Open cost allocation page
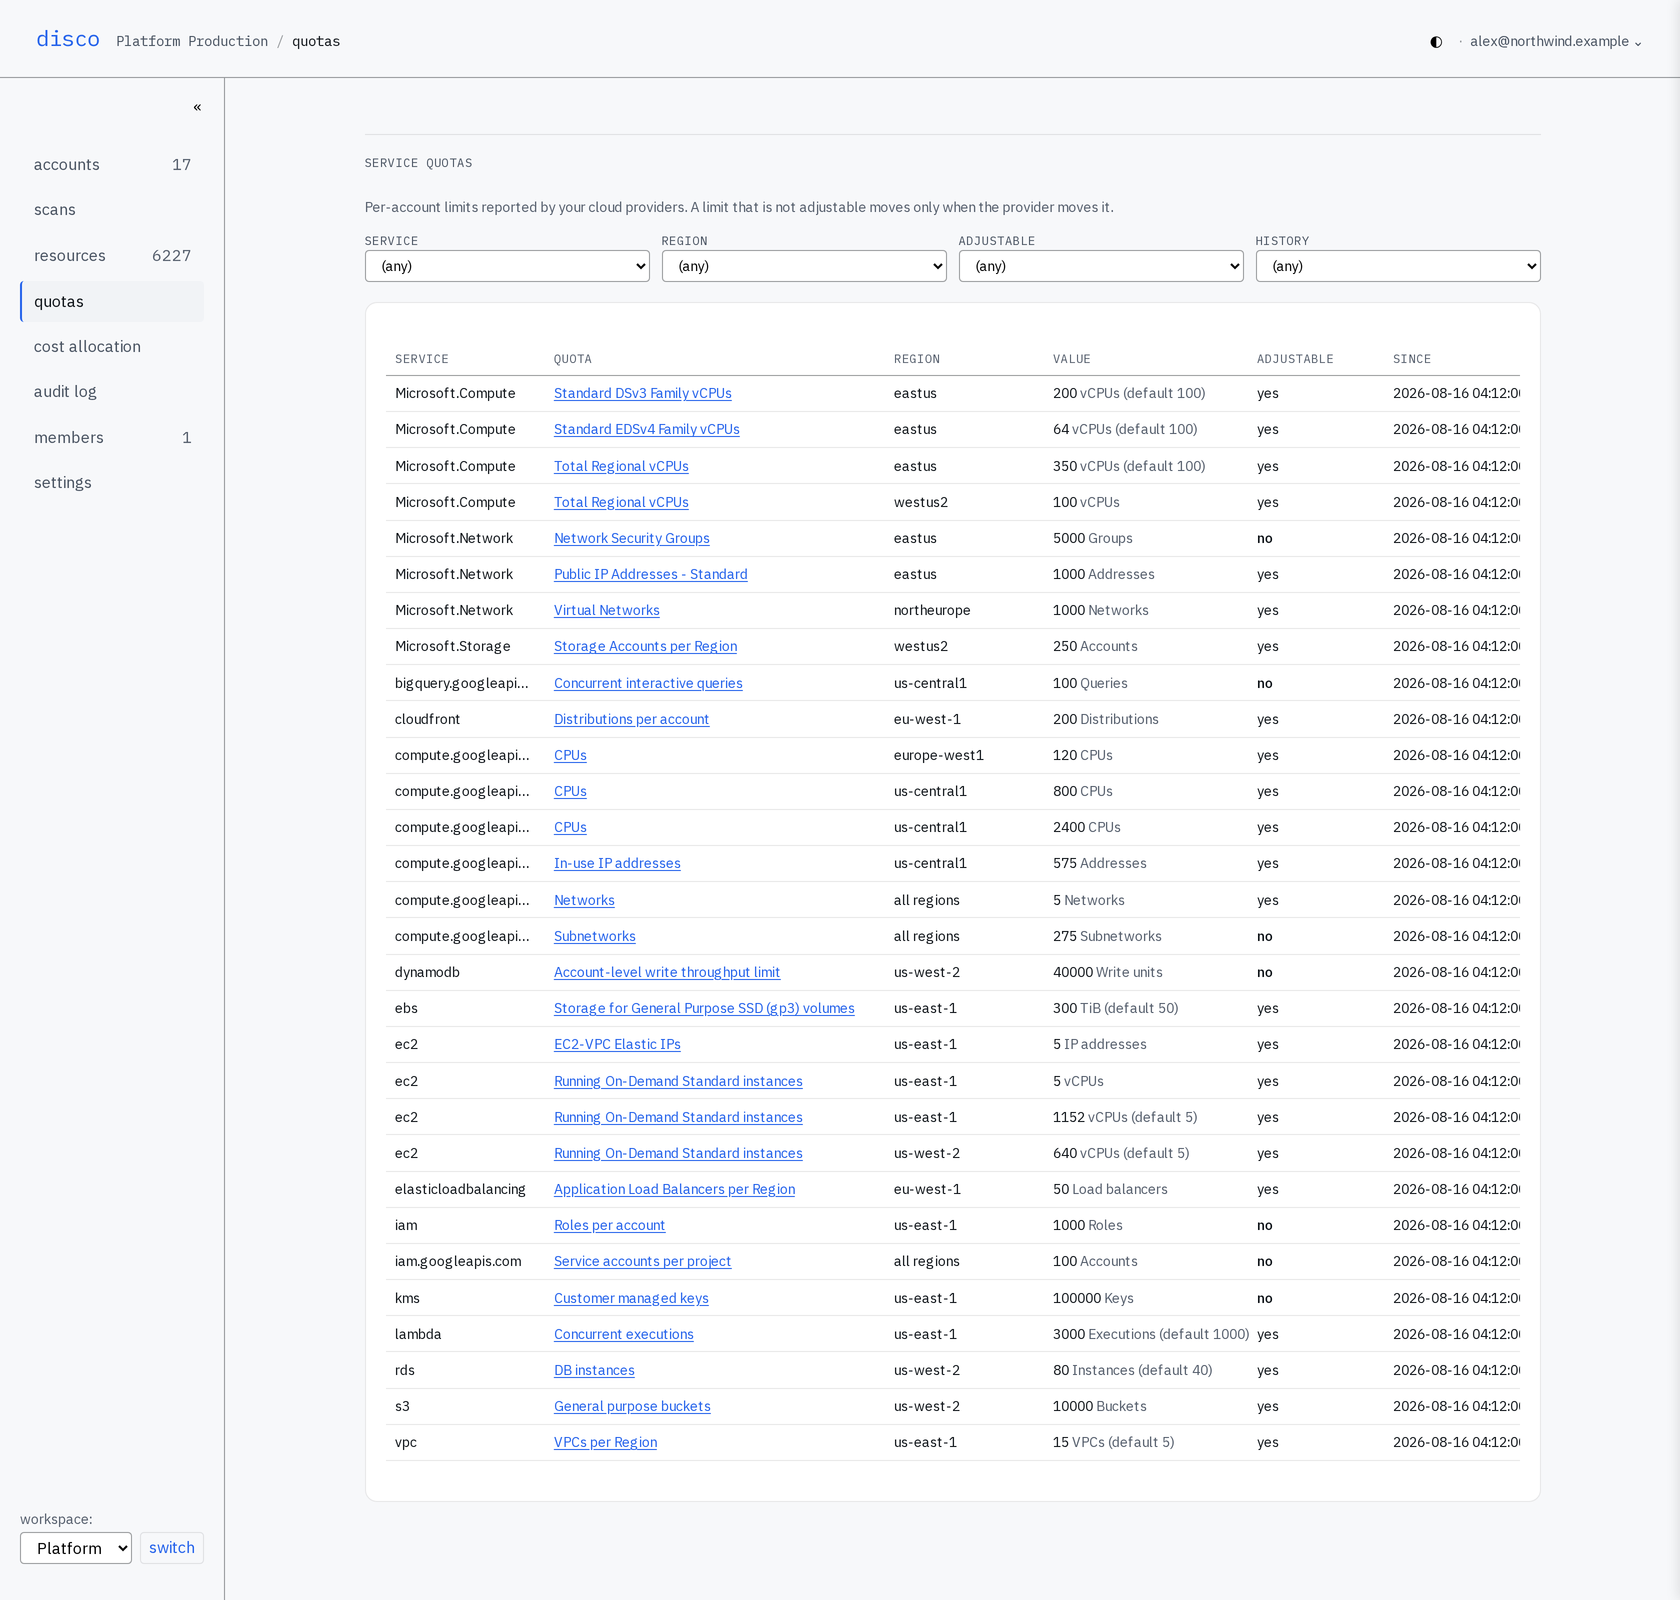 [x=112, y=347]
